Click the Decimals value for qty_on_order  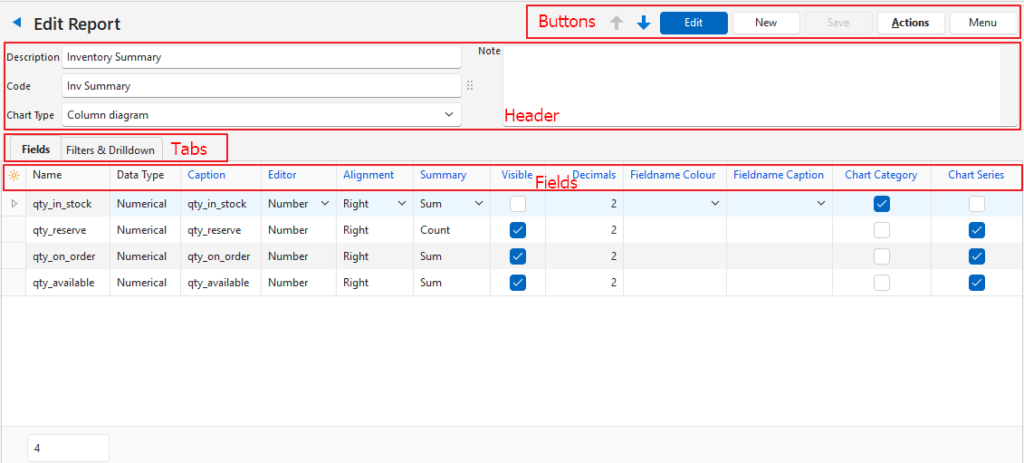(x=584, y=256)
